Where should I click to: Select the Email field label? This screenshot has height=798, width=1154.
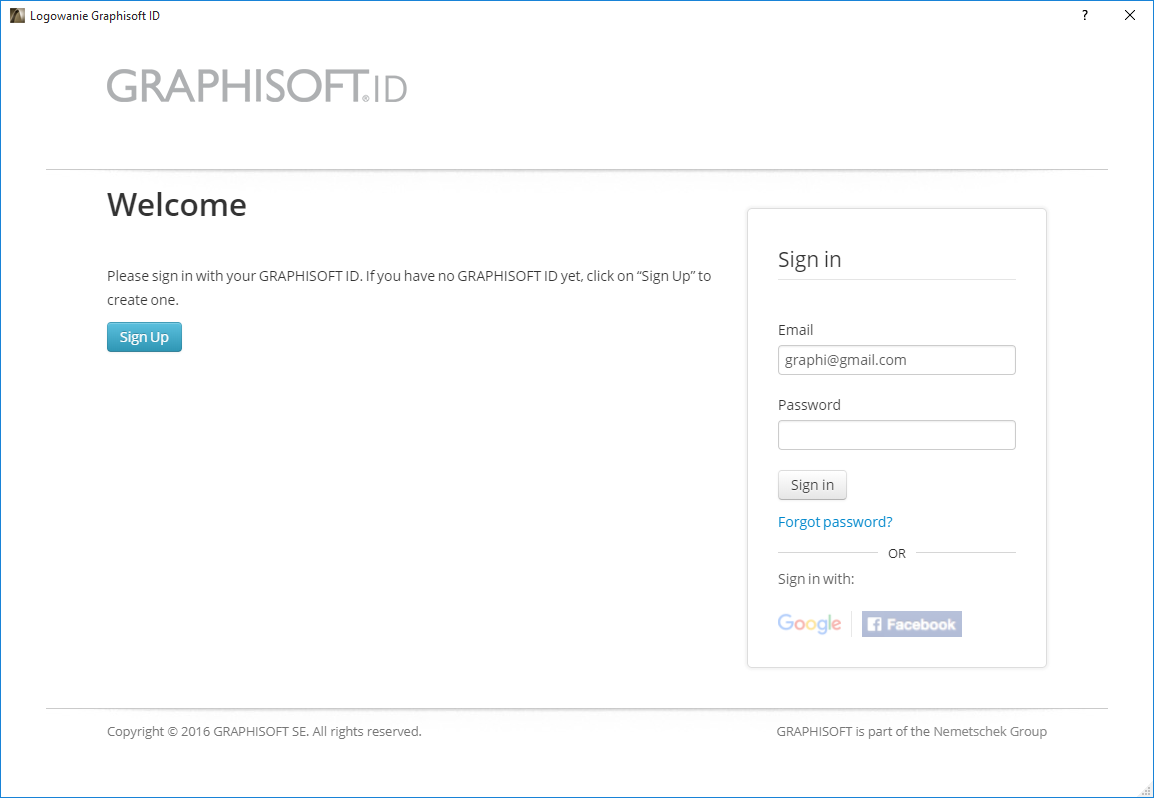tap(796, 330)
